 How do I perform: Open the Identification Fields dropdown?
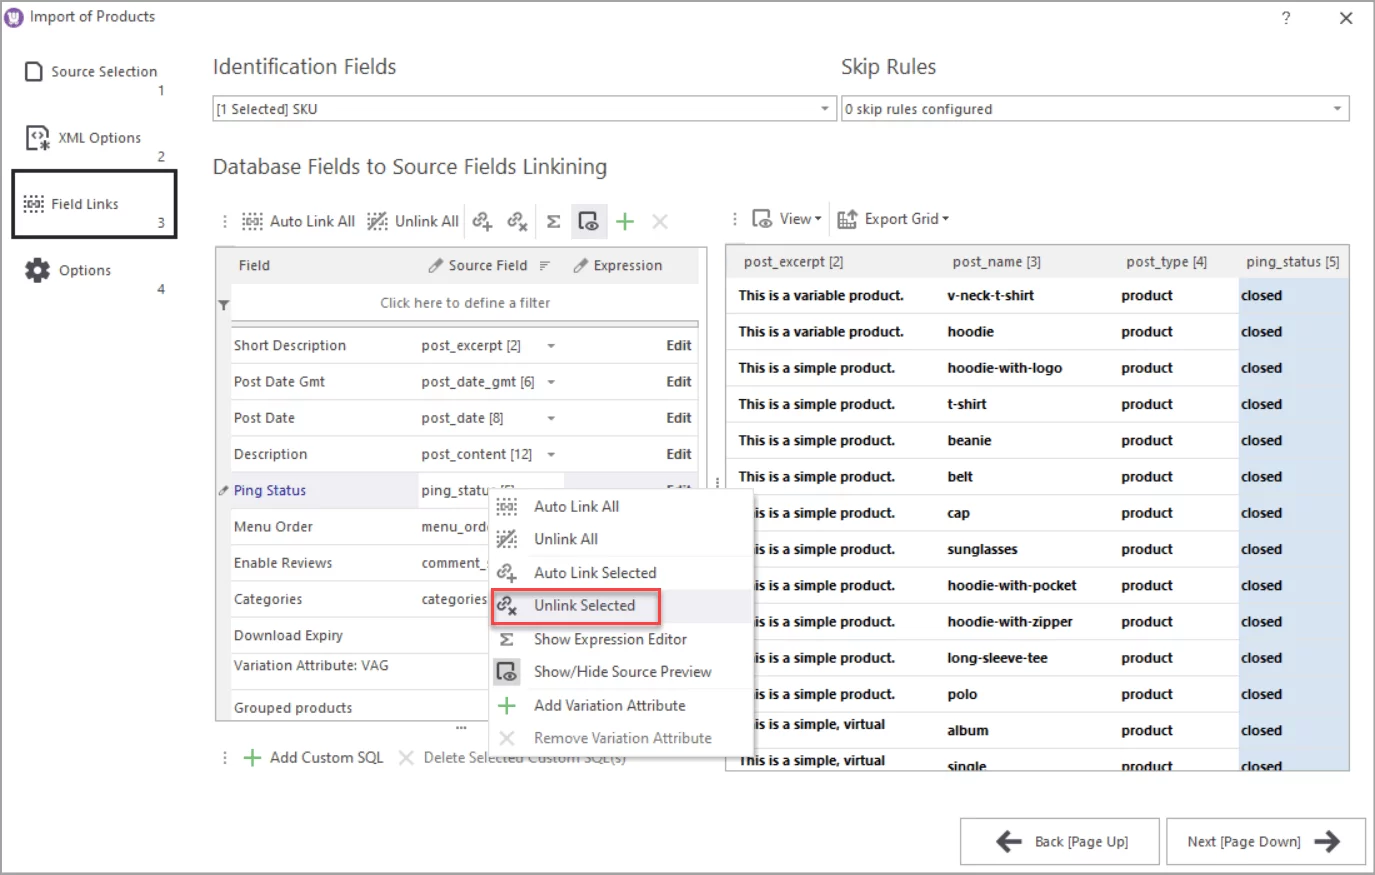[826, 108]
